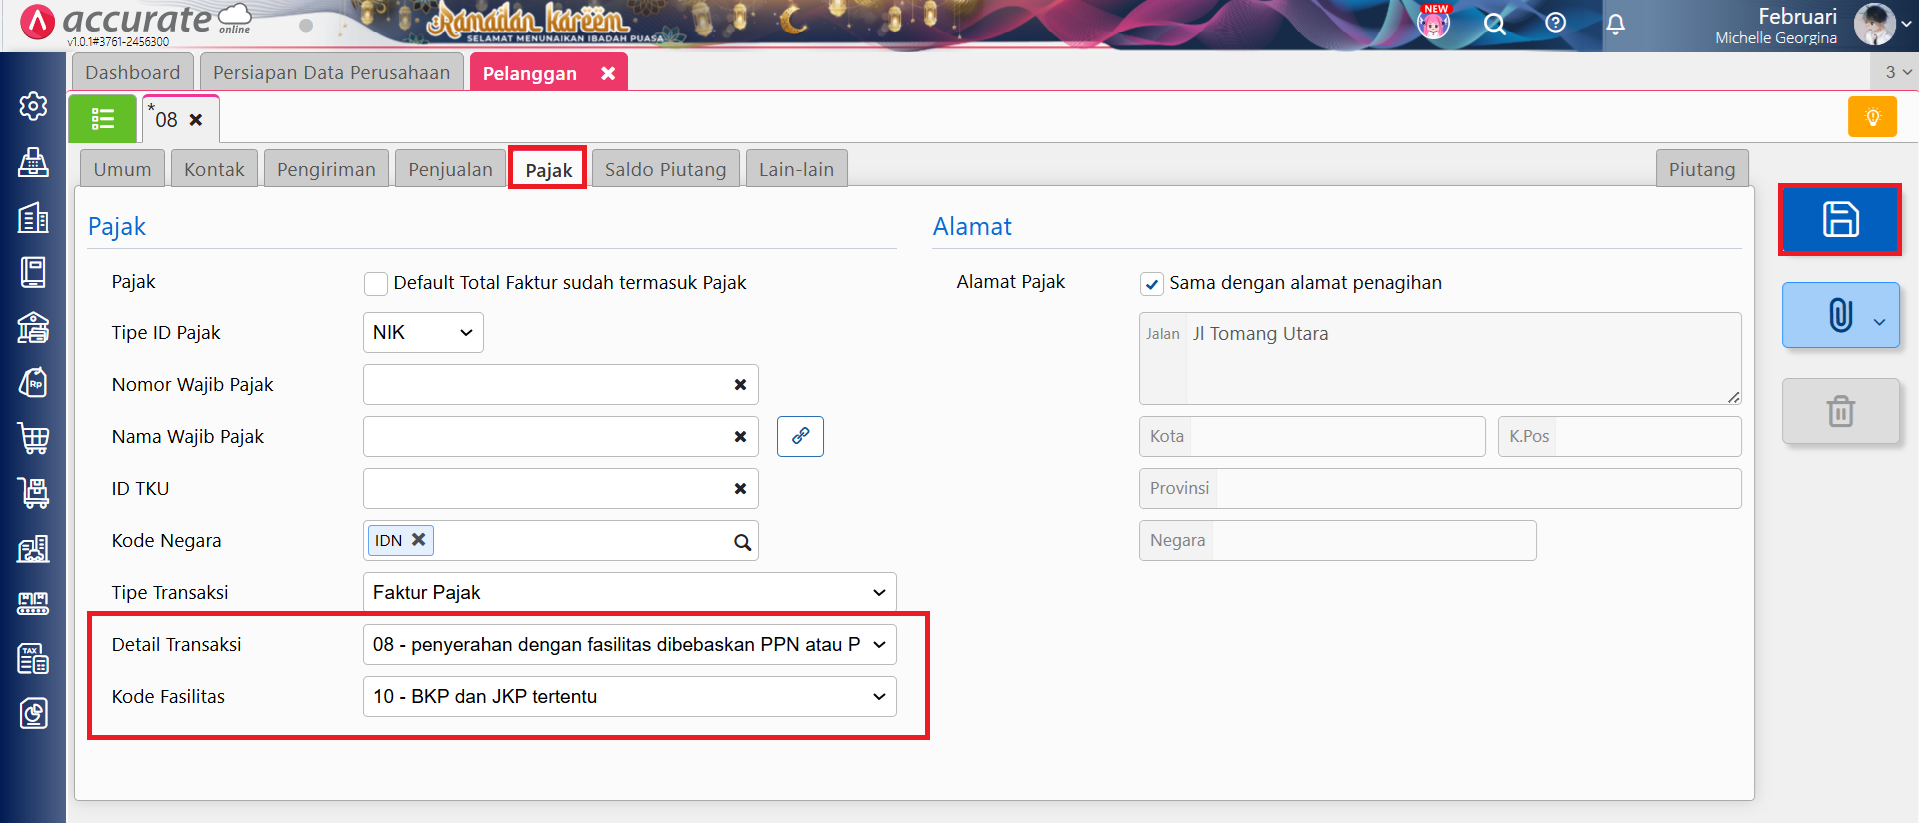Expand the Kode Fasilitas dropdown

[629, 697]
